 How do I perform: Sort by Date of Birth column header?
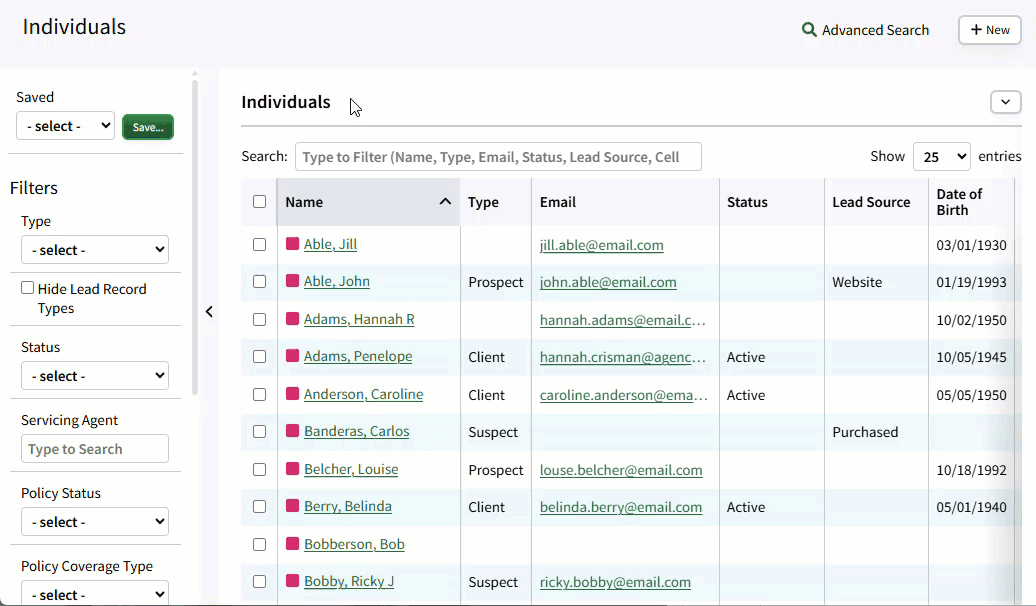click(x=971, y=202)
